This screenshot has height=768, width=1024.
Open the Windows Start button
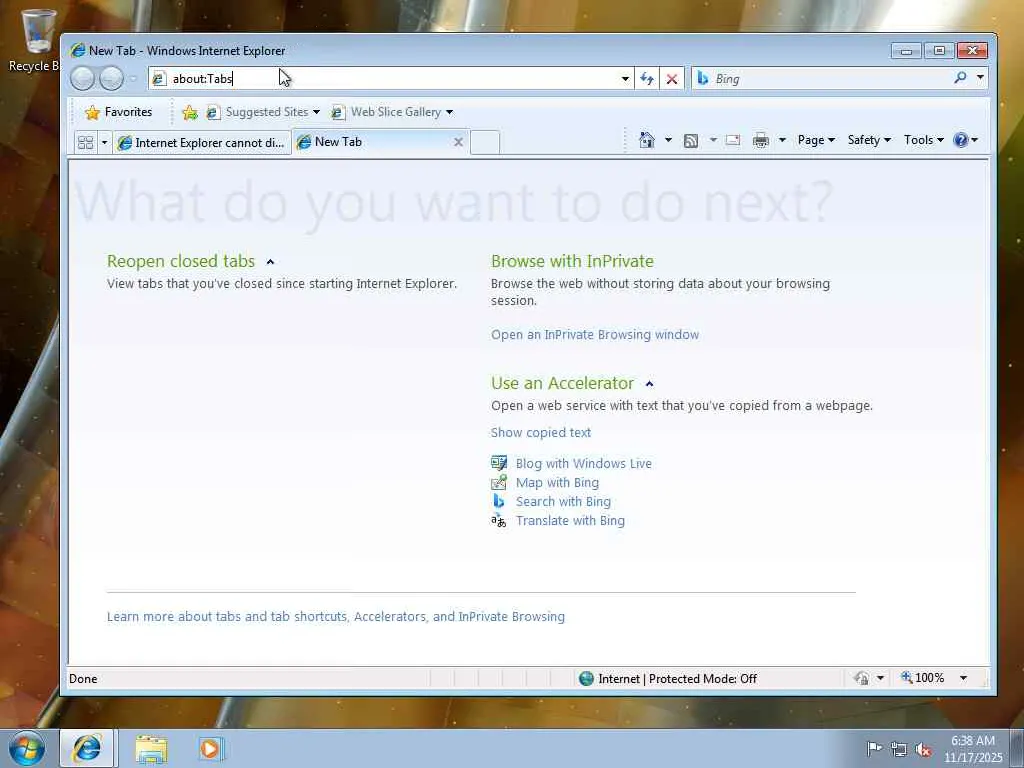[x=27, y=748]
